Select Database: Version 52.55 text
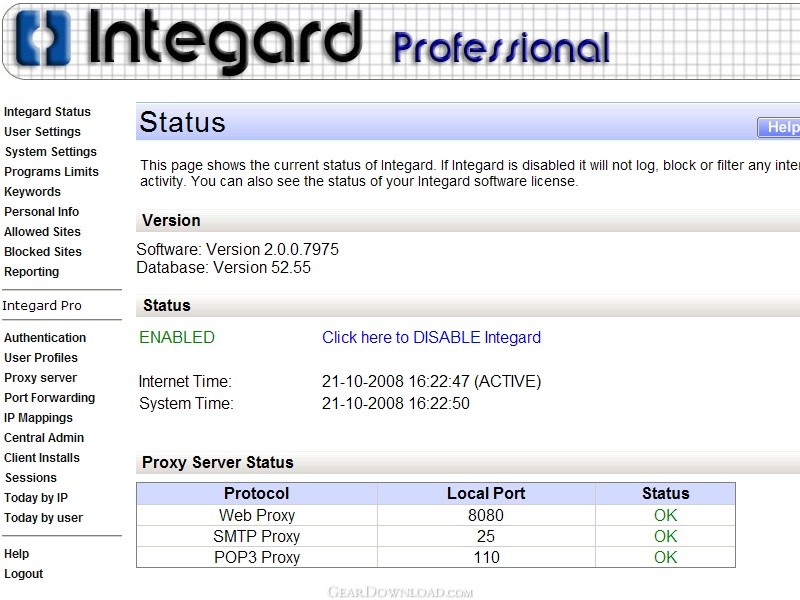Viewport: 800px width, 600px height. [223, 267]
